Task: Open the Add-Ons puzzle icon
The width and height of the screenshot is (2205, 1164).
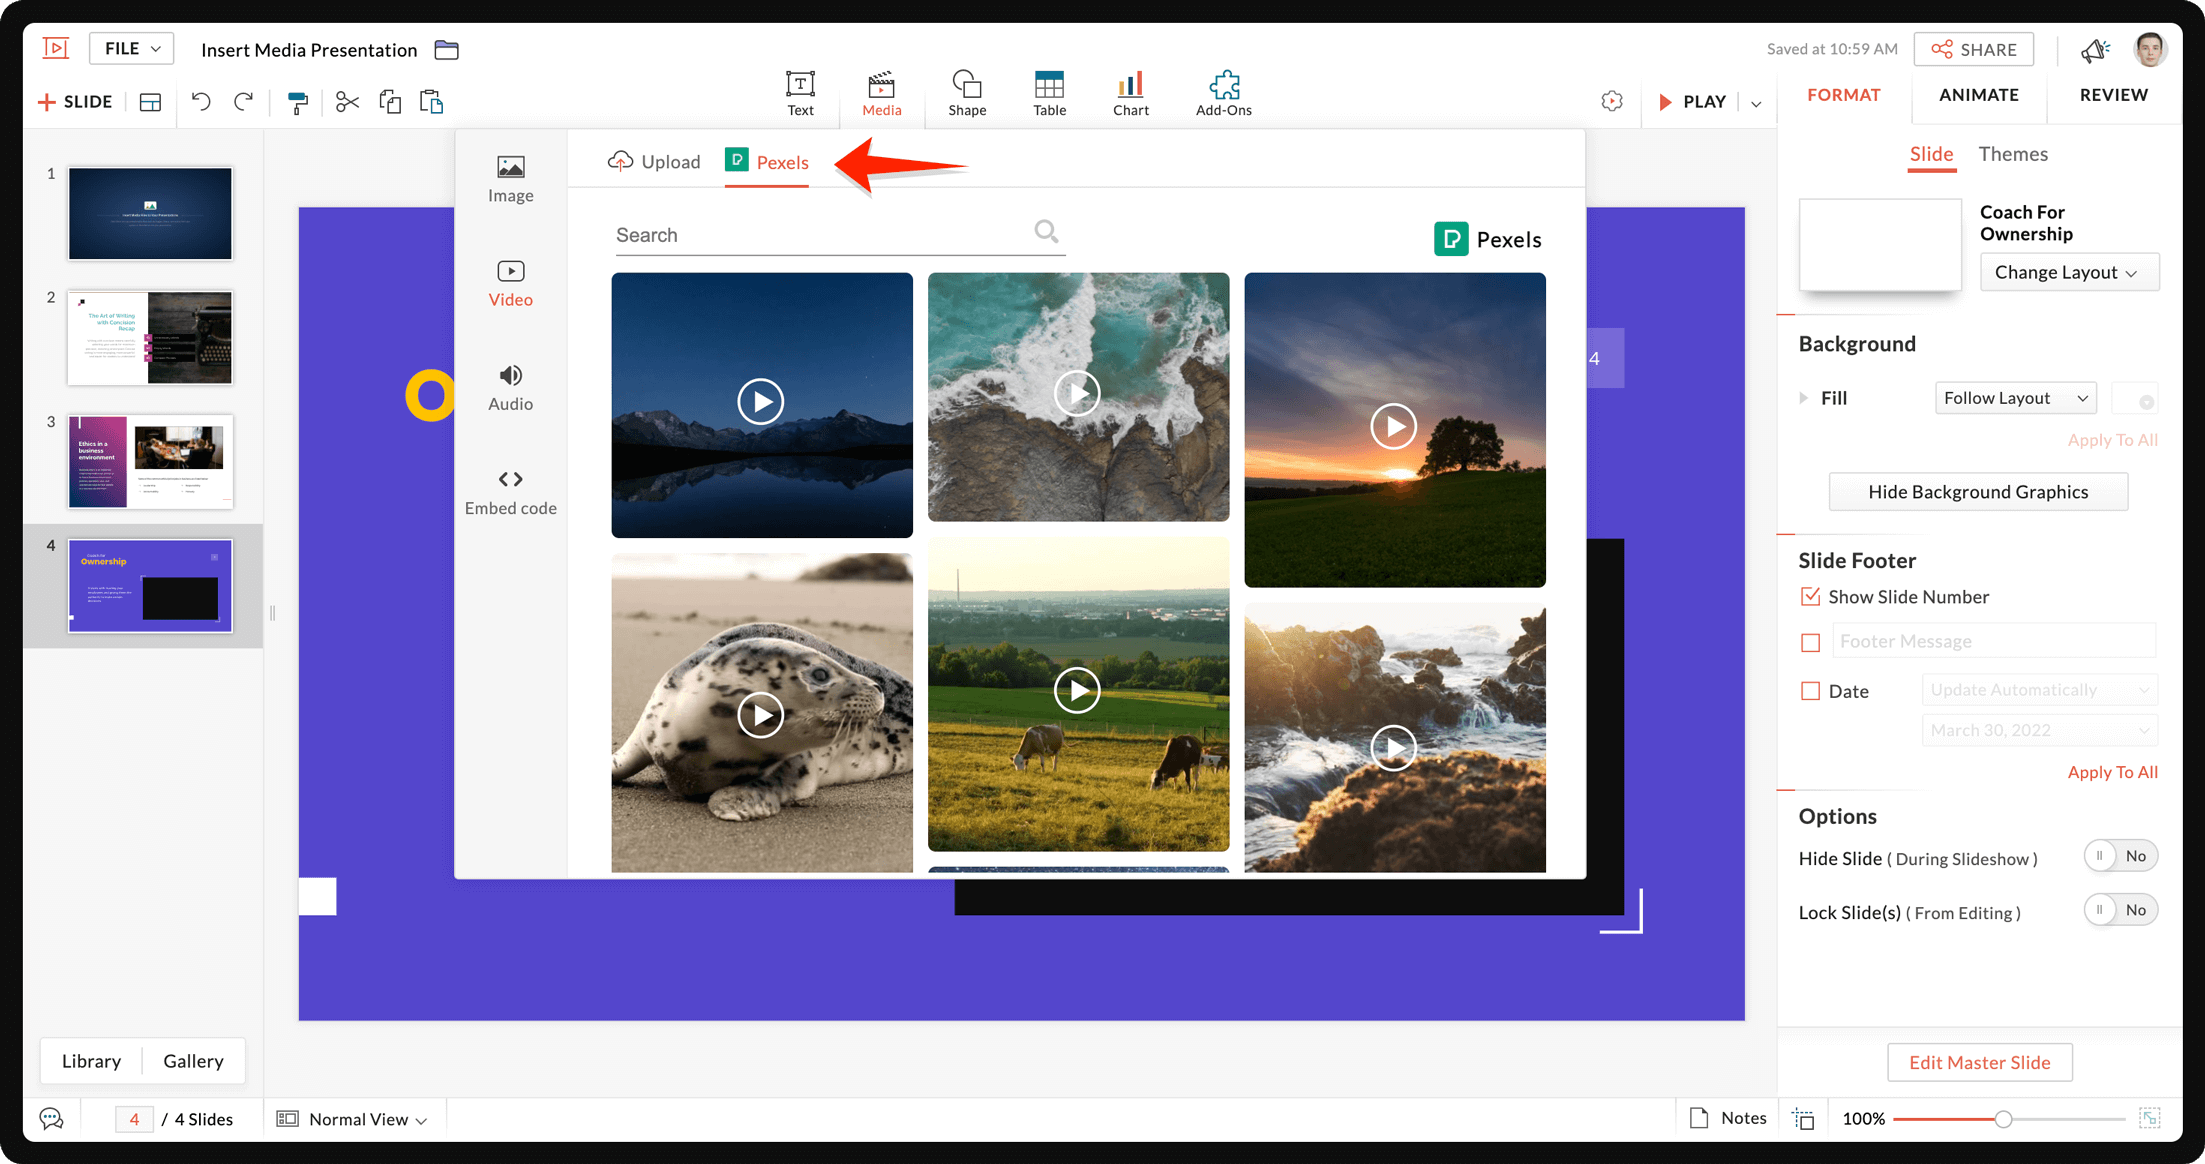Action: point(1223,93)
